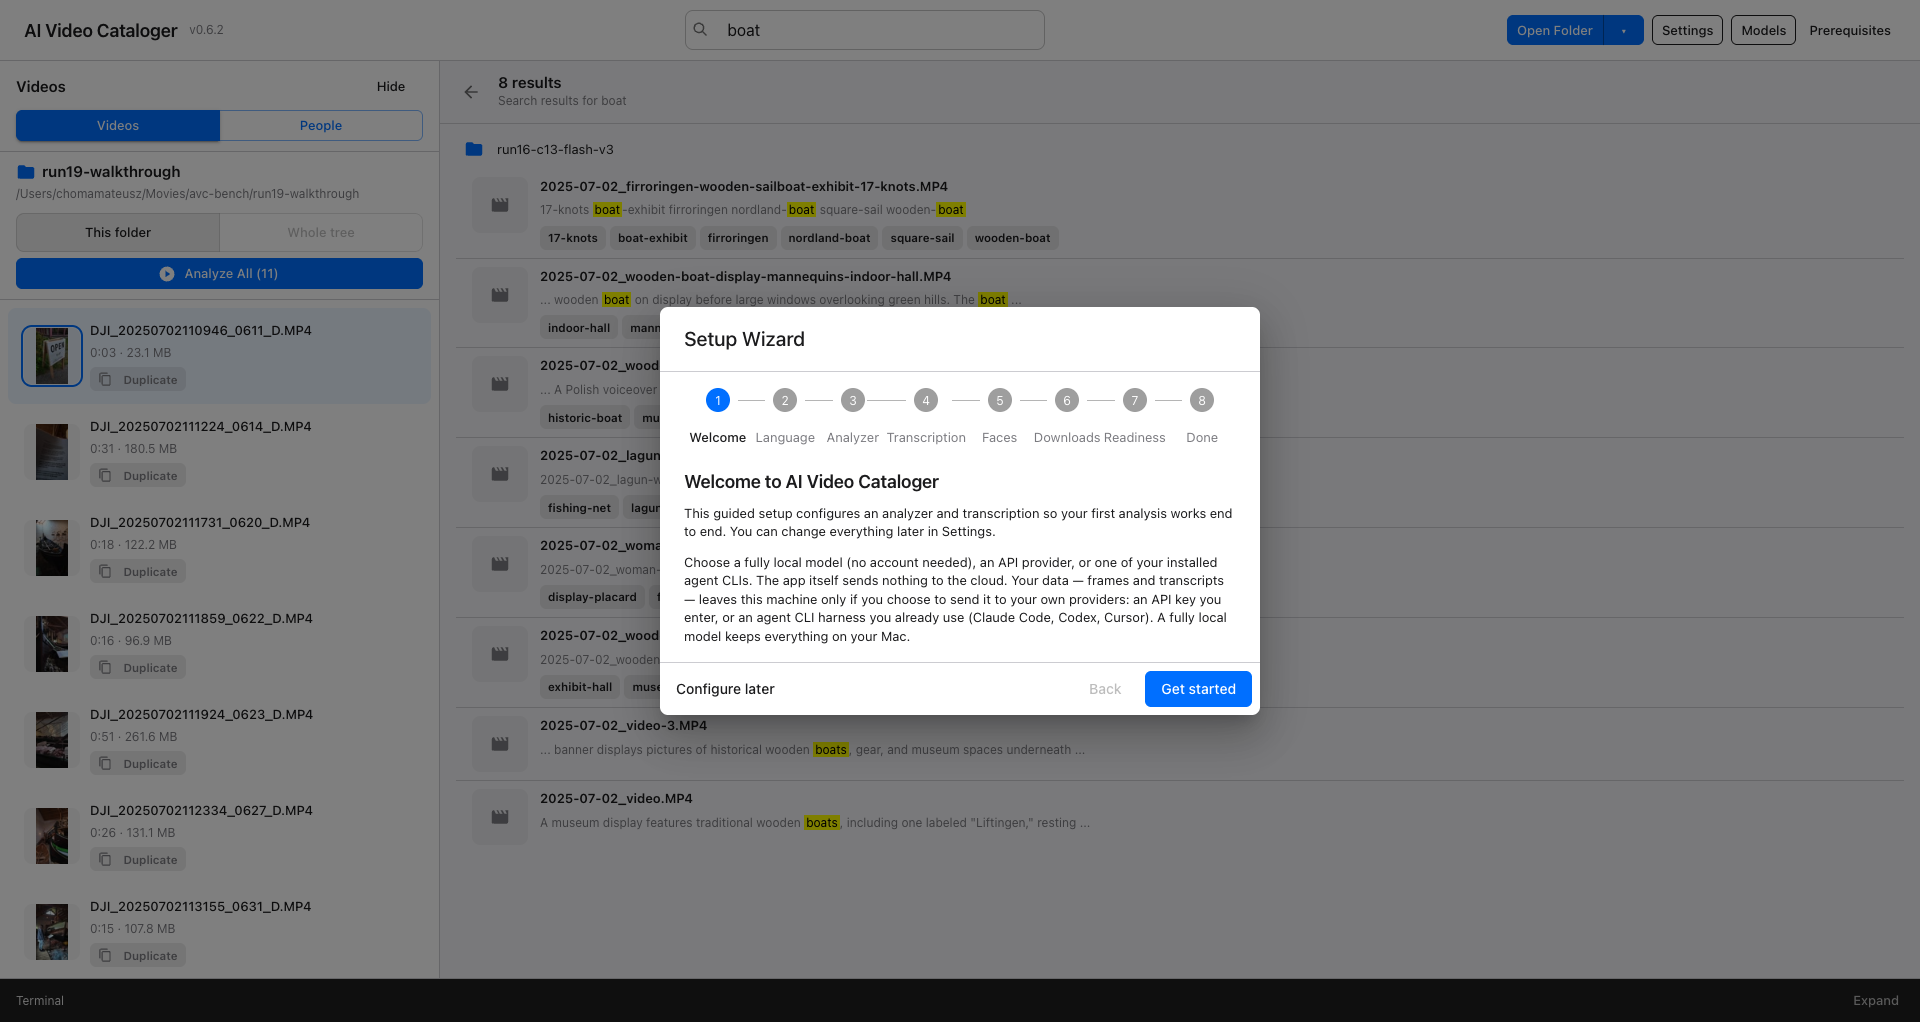Click the run16-c13-flash-v3 folder icon

pyautogui.click(x=474, y=150)
